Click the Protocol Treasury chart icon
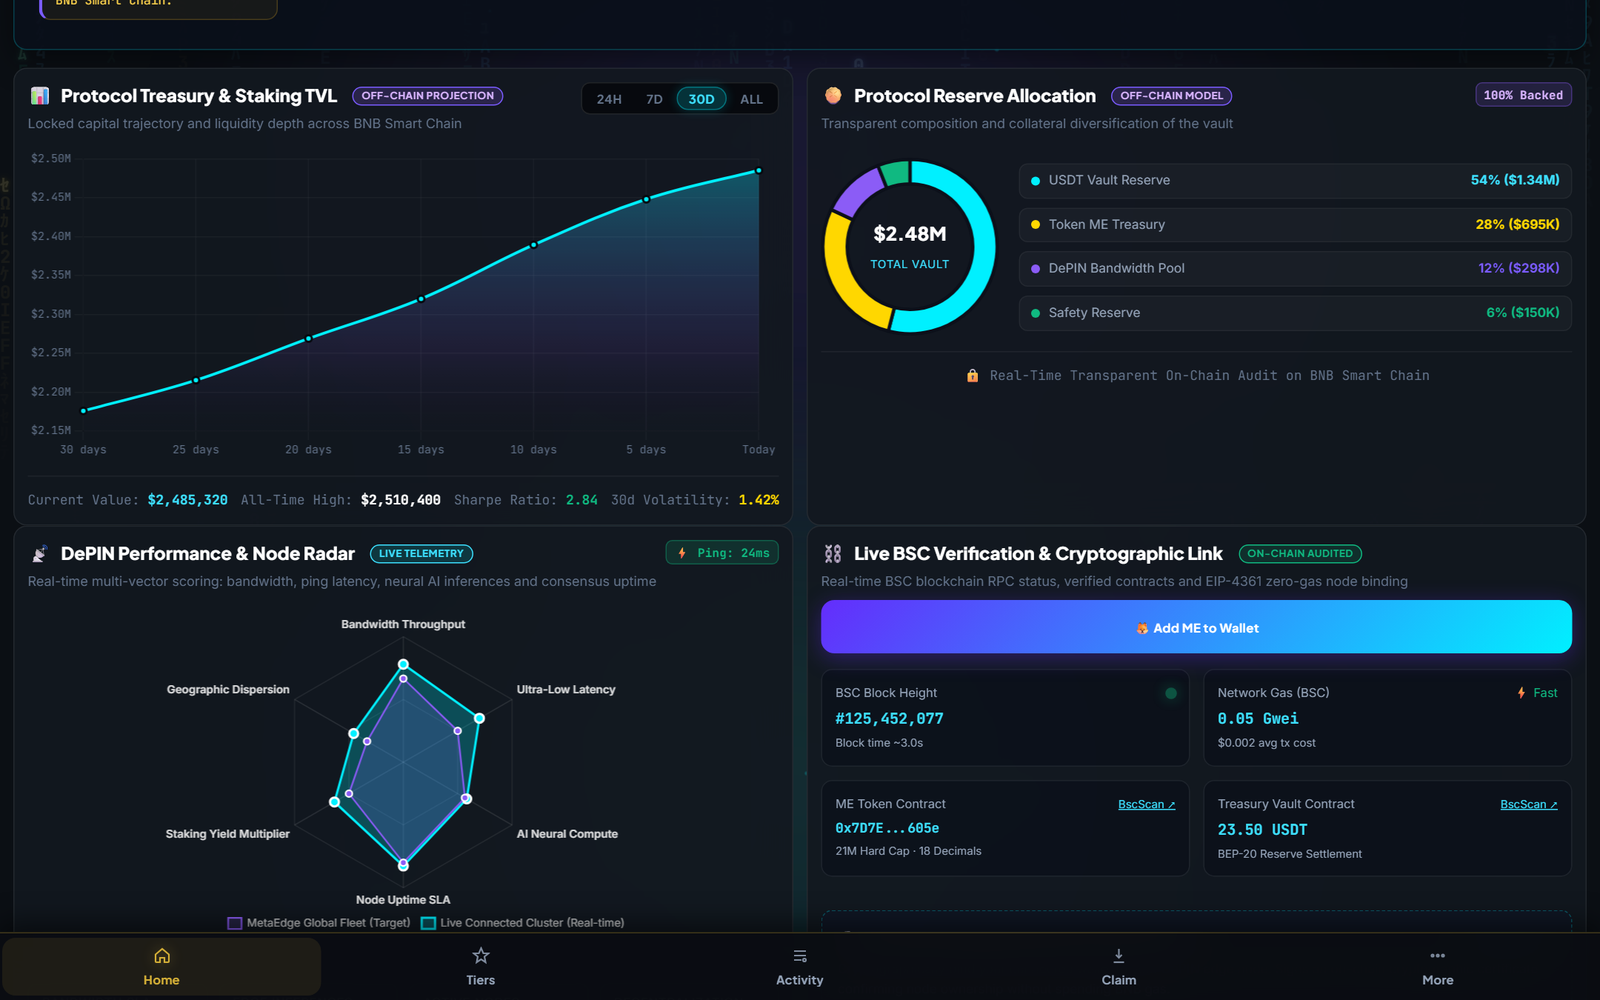 click(40, 96)
